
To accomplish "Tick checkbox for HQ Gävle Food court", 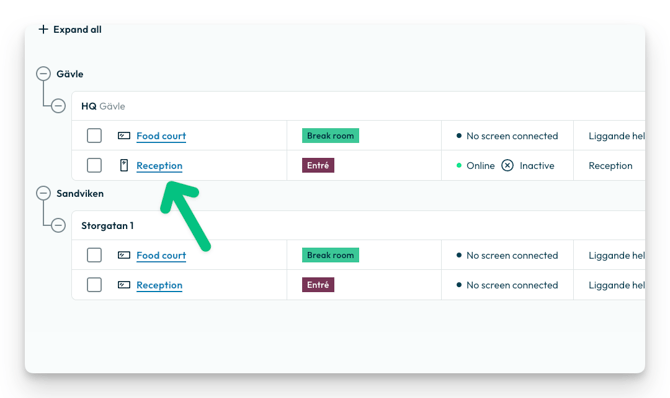I will click(94, 136).
